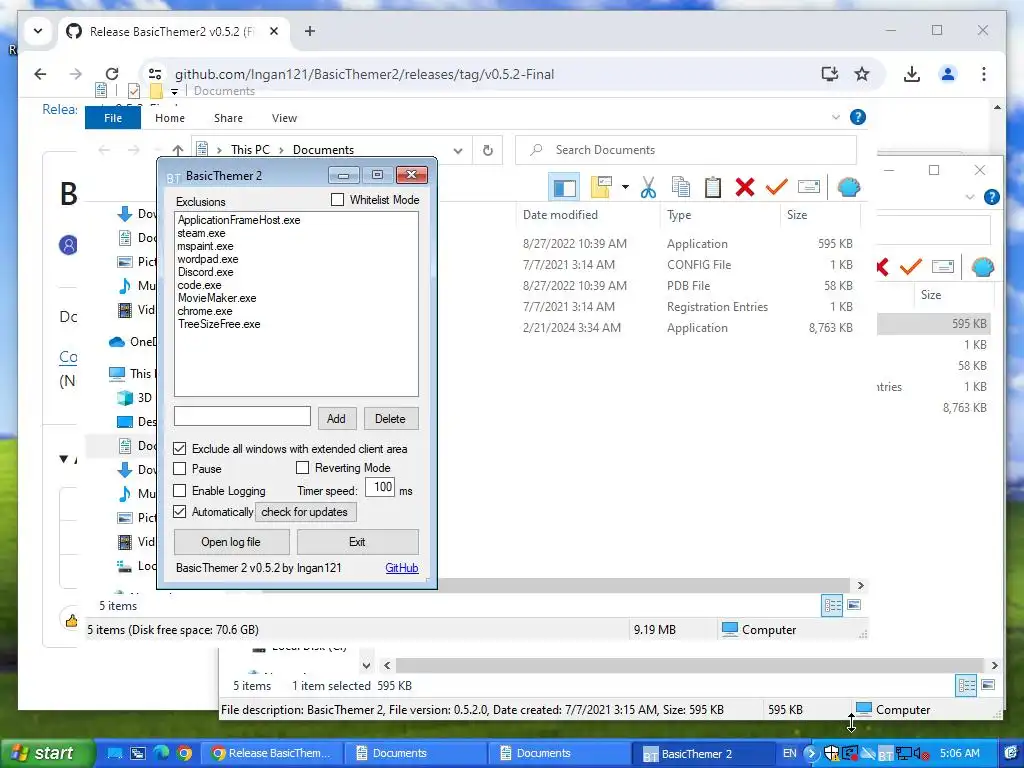Toggle the navigation pane icon in front Documents toolbar
This screenshot has height=768, width=1024.
point(564,187)
